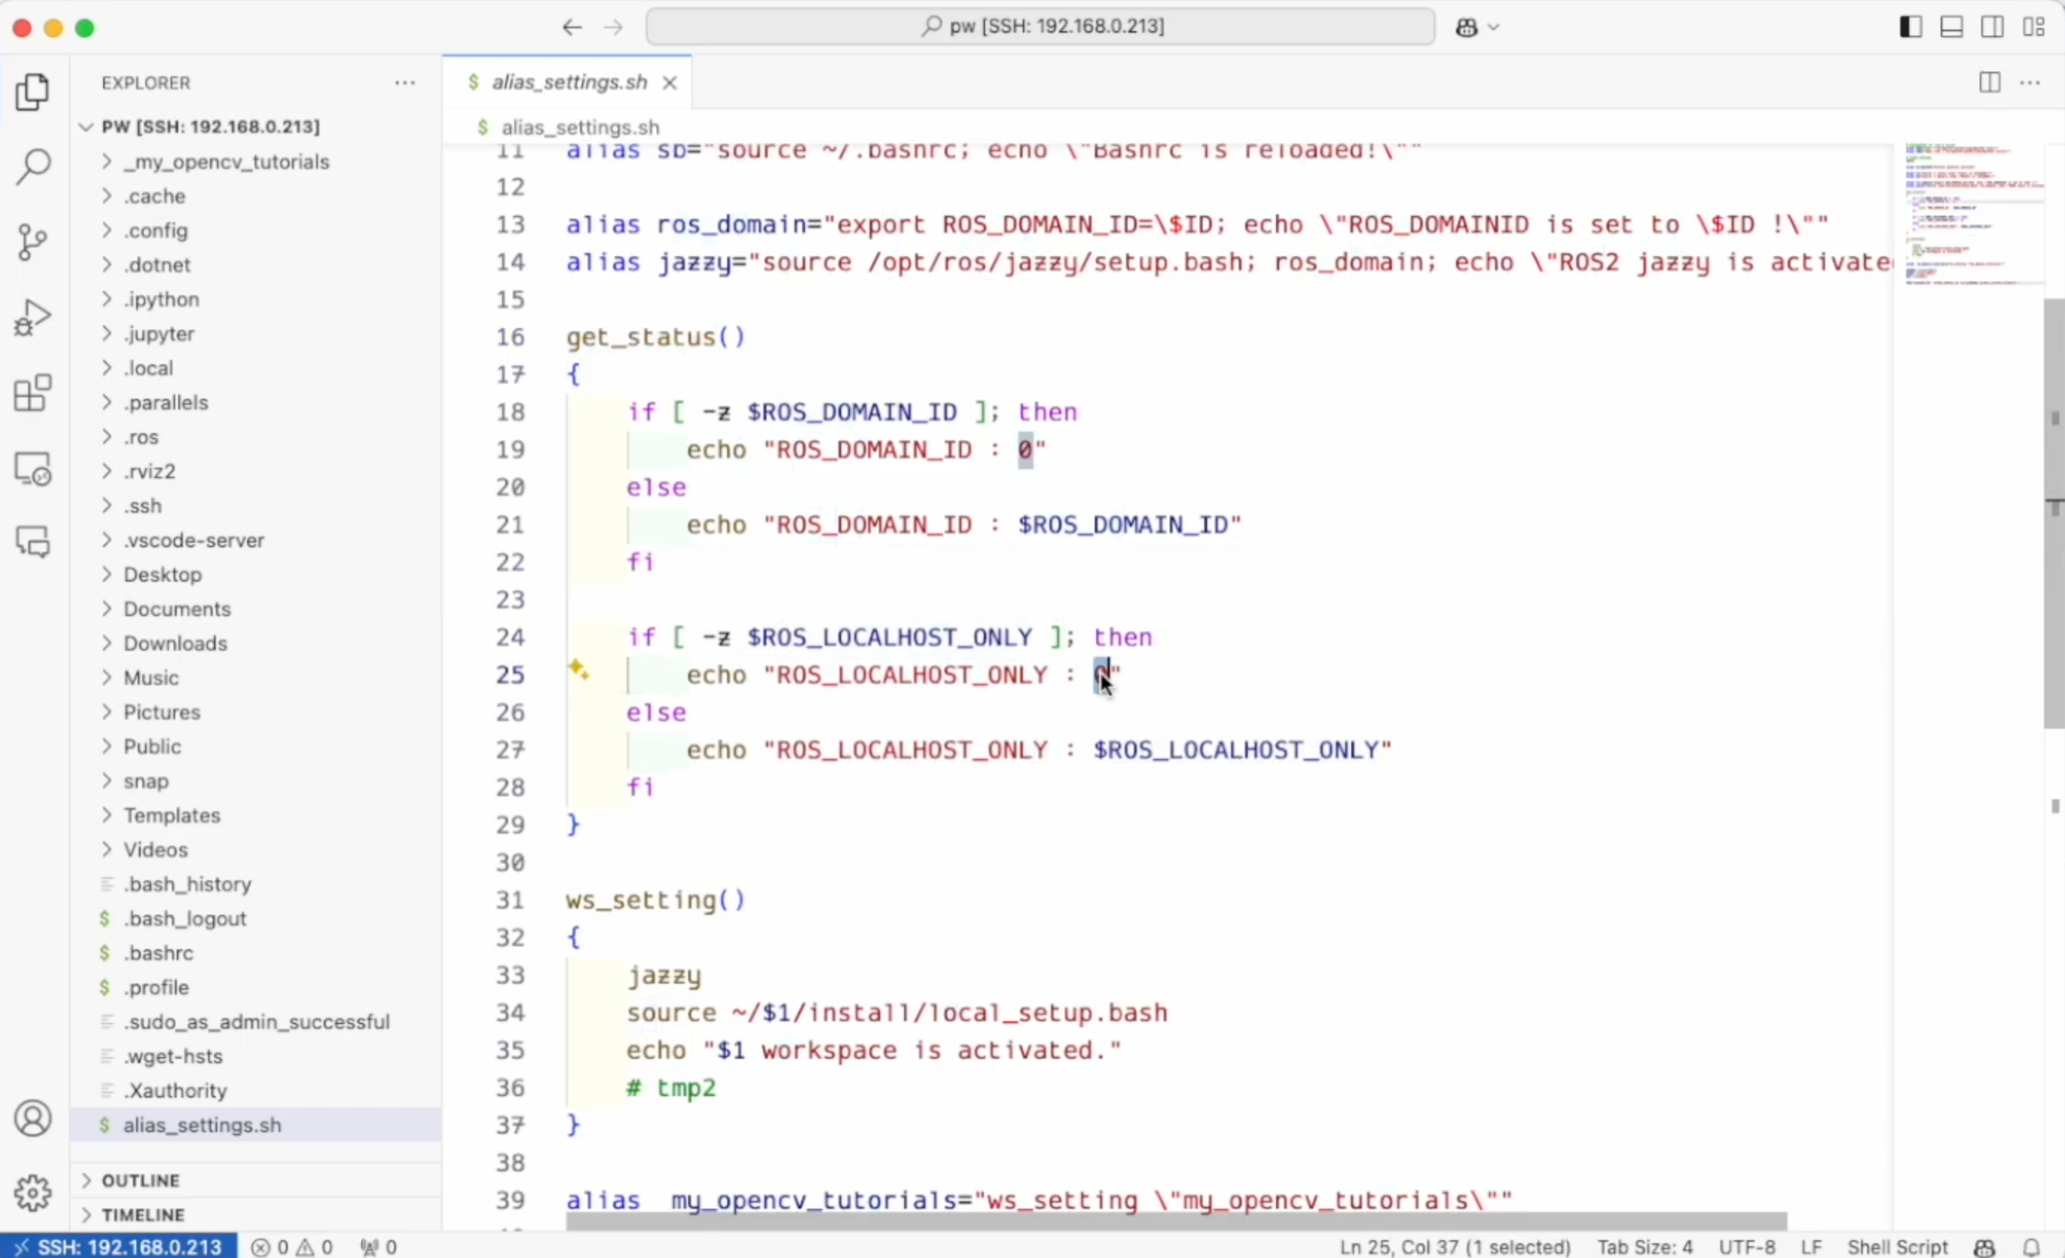Toggle the bottom panel visibility
This screenshot has height=1258, width=2065.
click(1951, 27)
